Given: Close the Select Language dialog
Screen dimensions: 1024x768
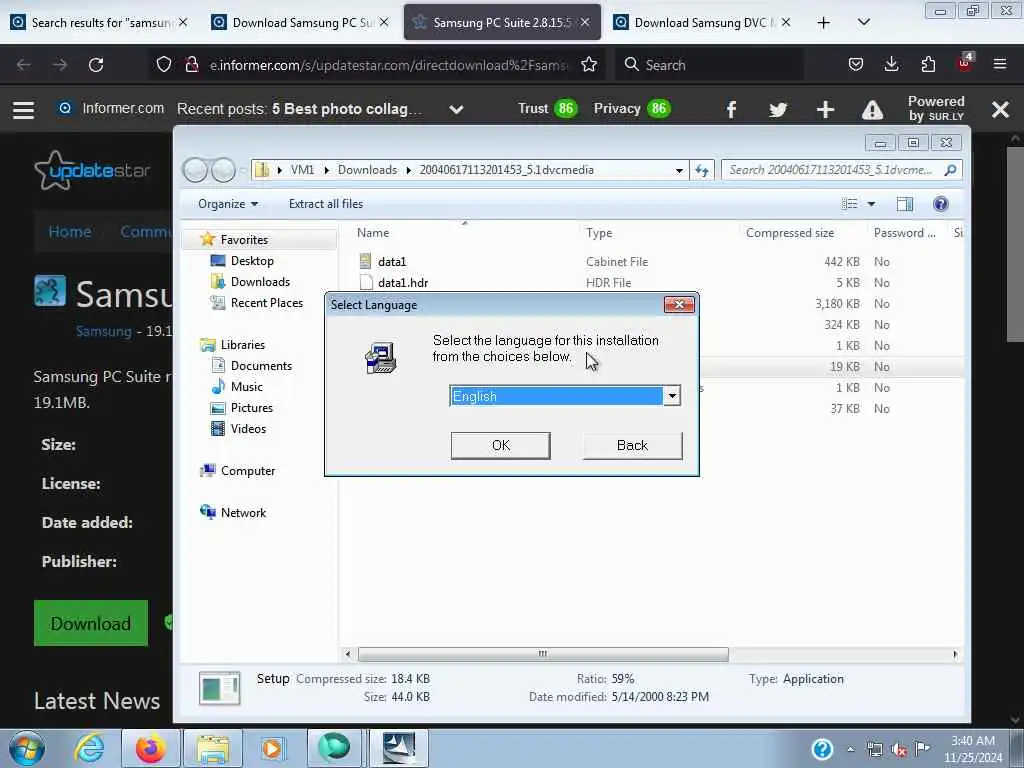Looking at the screenshot, I should coord(679,304).
